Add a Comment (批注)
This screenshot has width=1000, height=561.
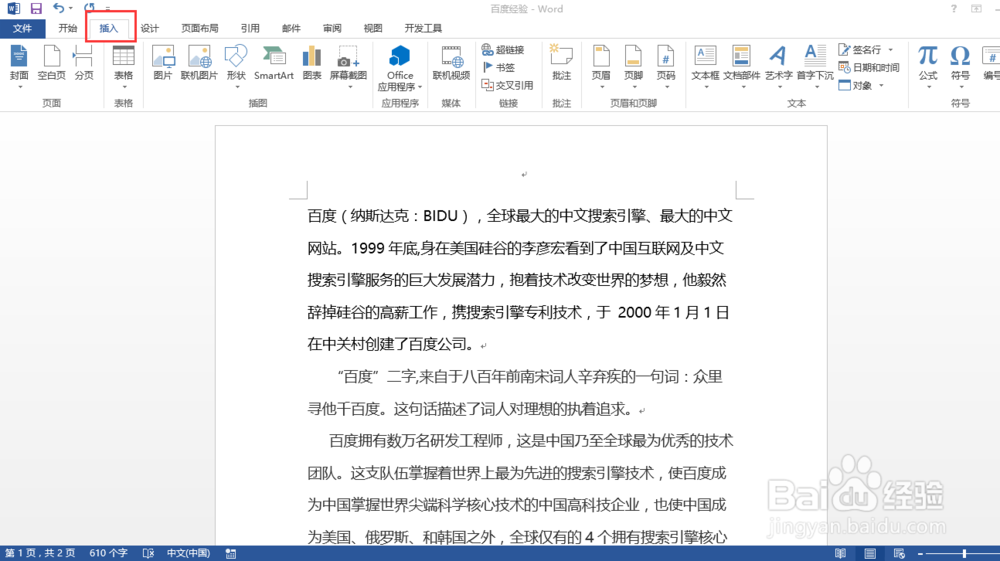coord(561,63)
